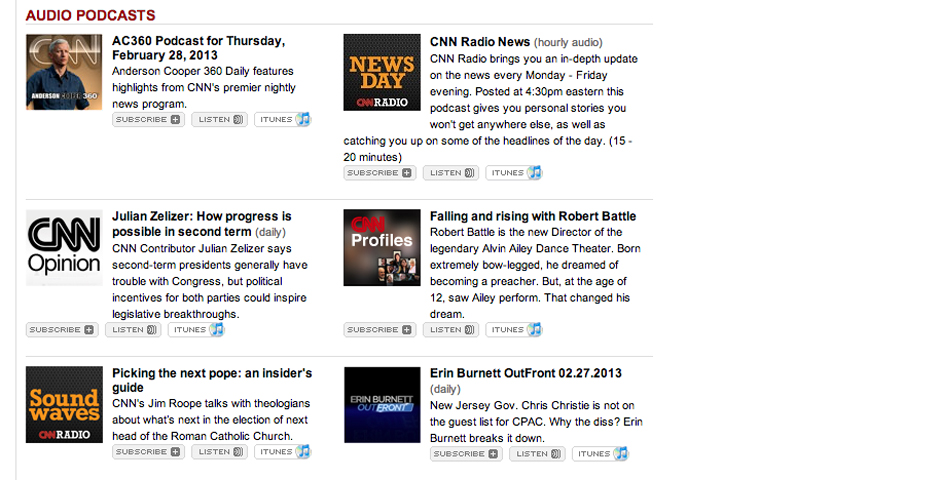Screen dimensions: 940x480
Task: Open Erin Burnett OutFront in iTunes
Action: [x=600, y=454]
